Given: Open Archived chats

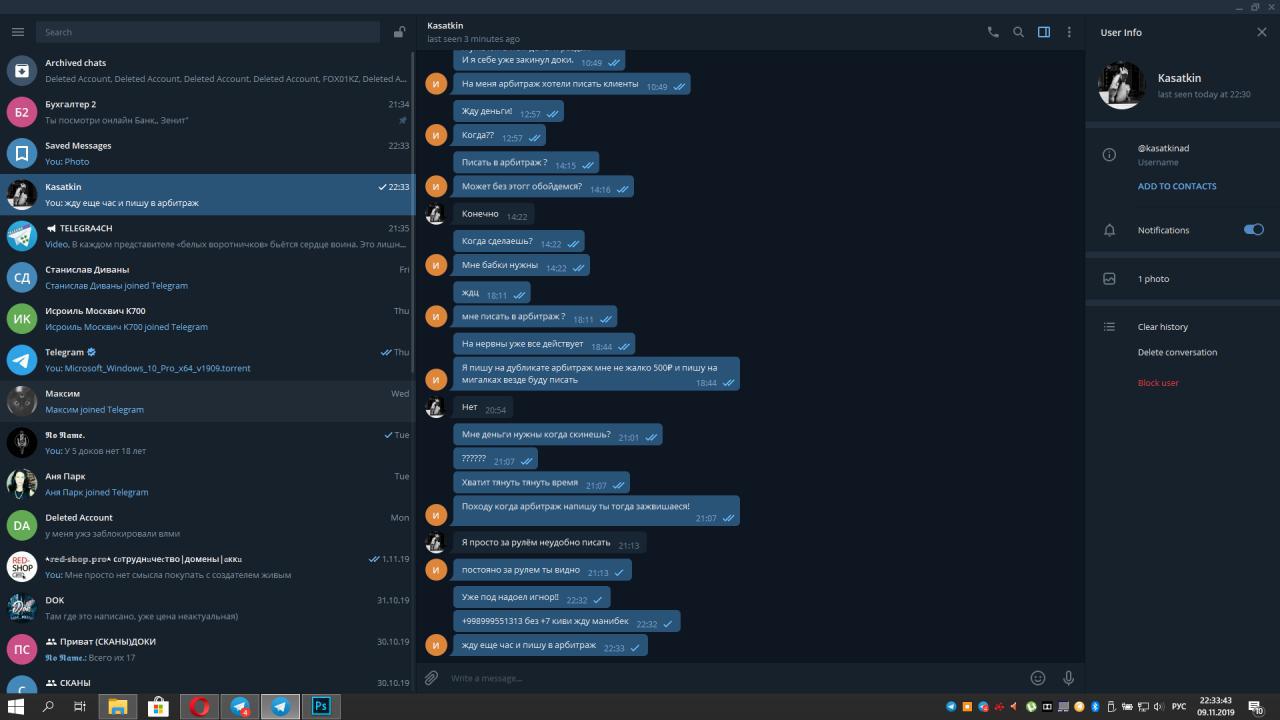Looking at the screenshot, I should click(207, 70).
